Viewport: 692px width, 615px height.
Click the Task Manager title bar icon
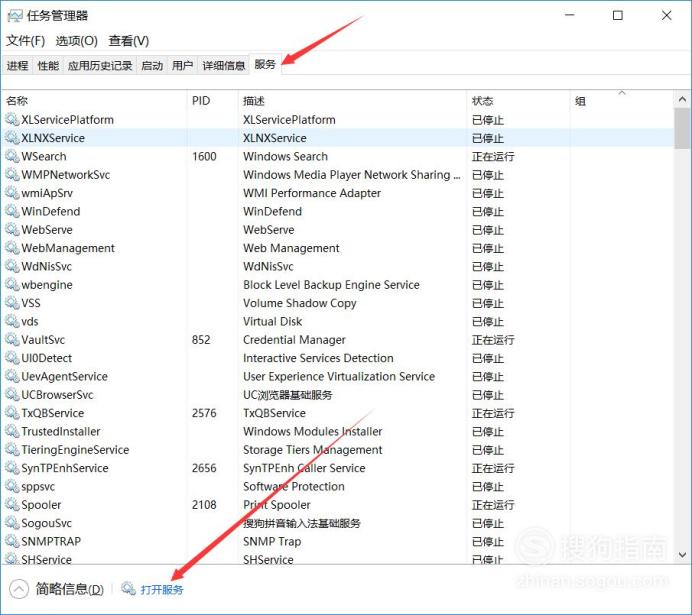click(x=15, y=16)
